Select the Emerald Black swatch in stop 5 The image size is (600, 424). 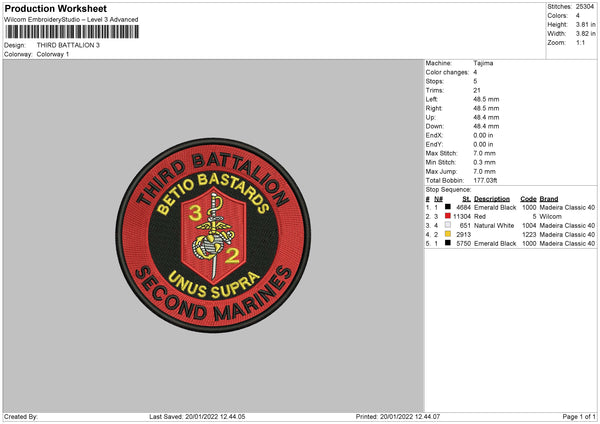(448, 243)
